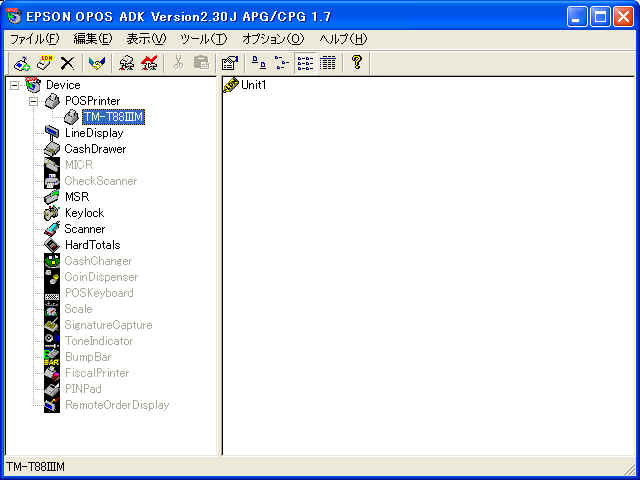Viewport: 640px width, 480px height.
Task: Select the Scanner tree item
Action: tap(84, 229)
